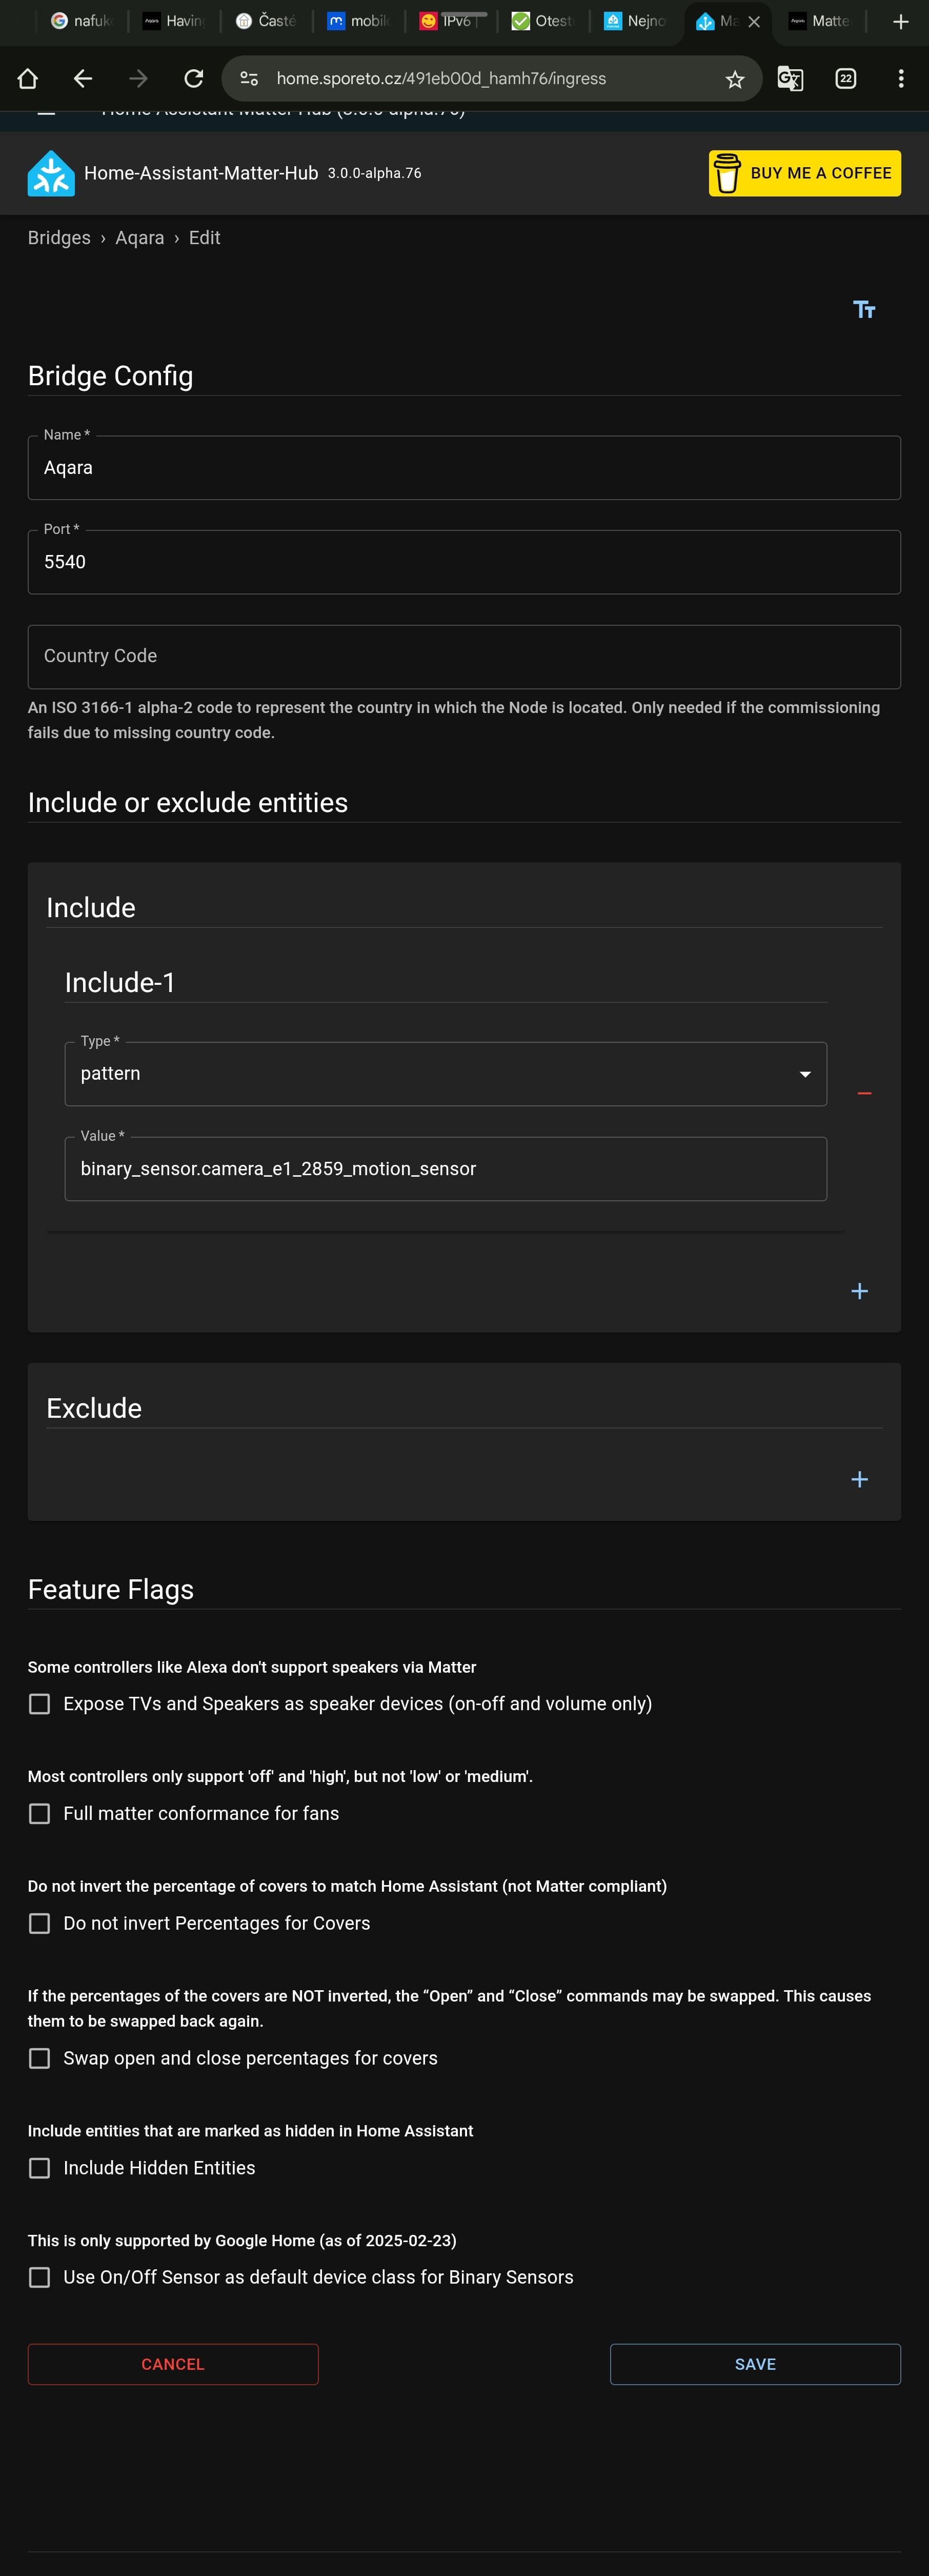Add new Exclude rule with plus
This screenshot has width=929, height=2576.
pyautogui.click(x=859, y=1479)
